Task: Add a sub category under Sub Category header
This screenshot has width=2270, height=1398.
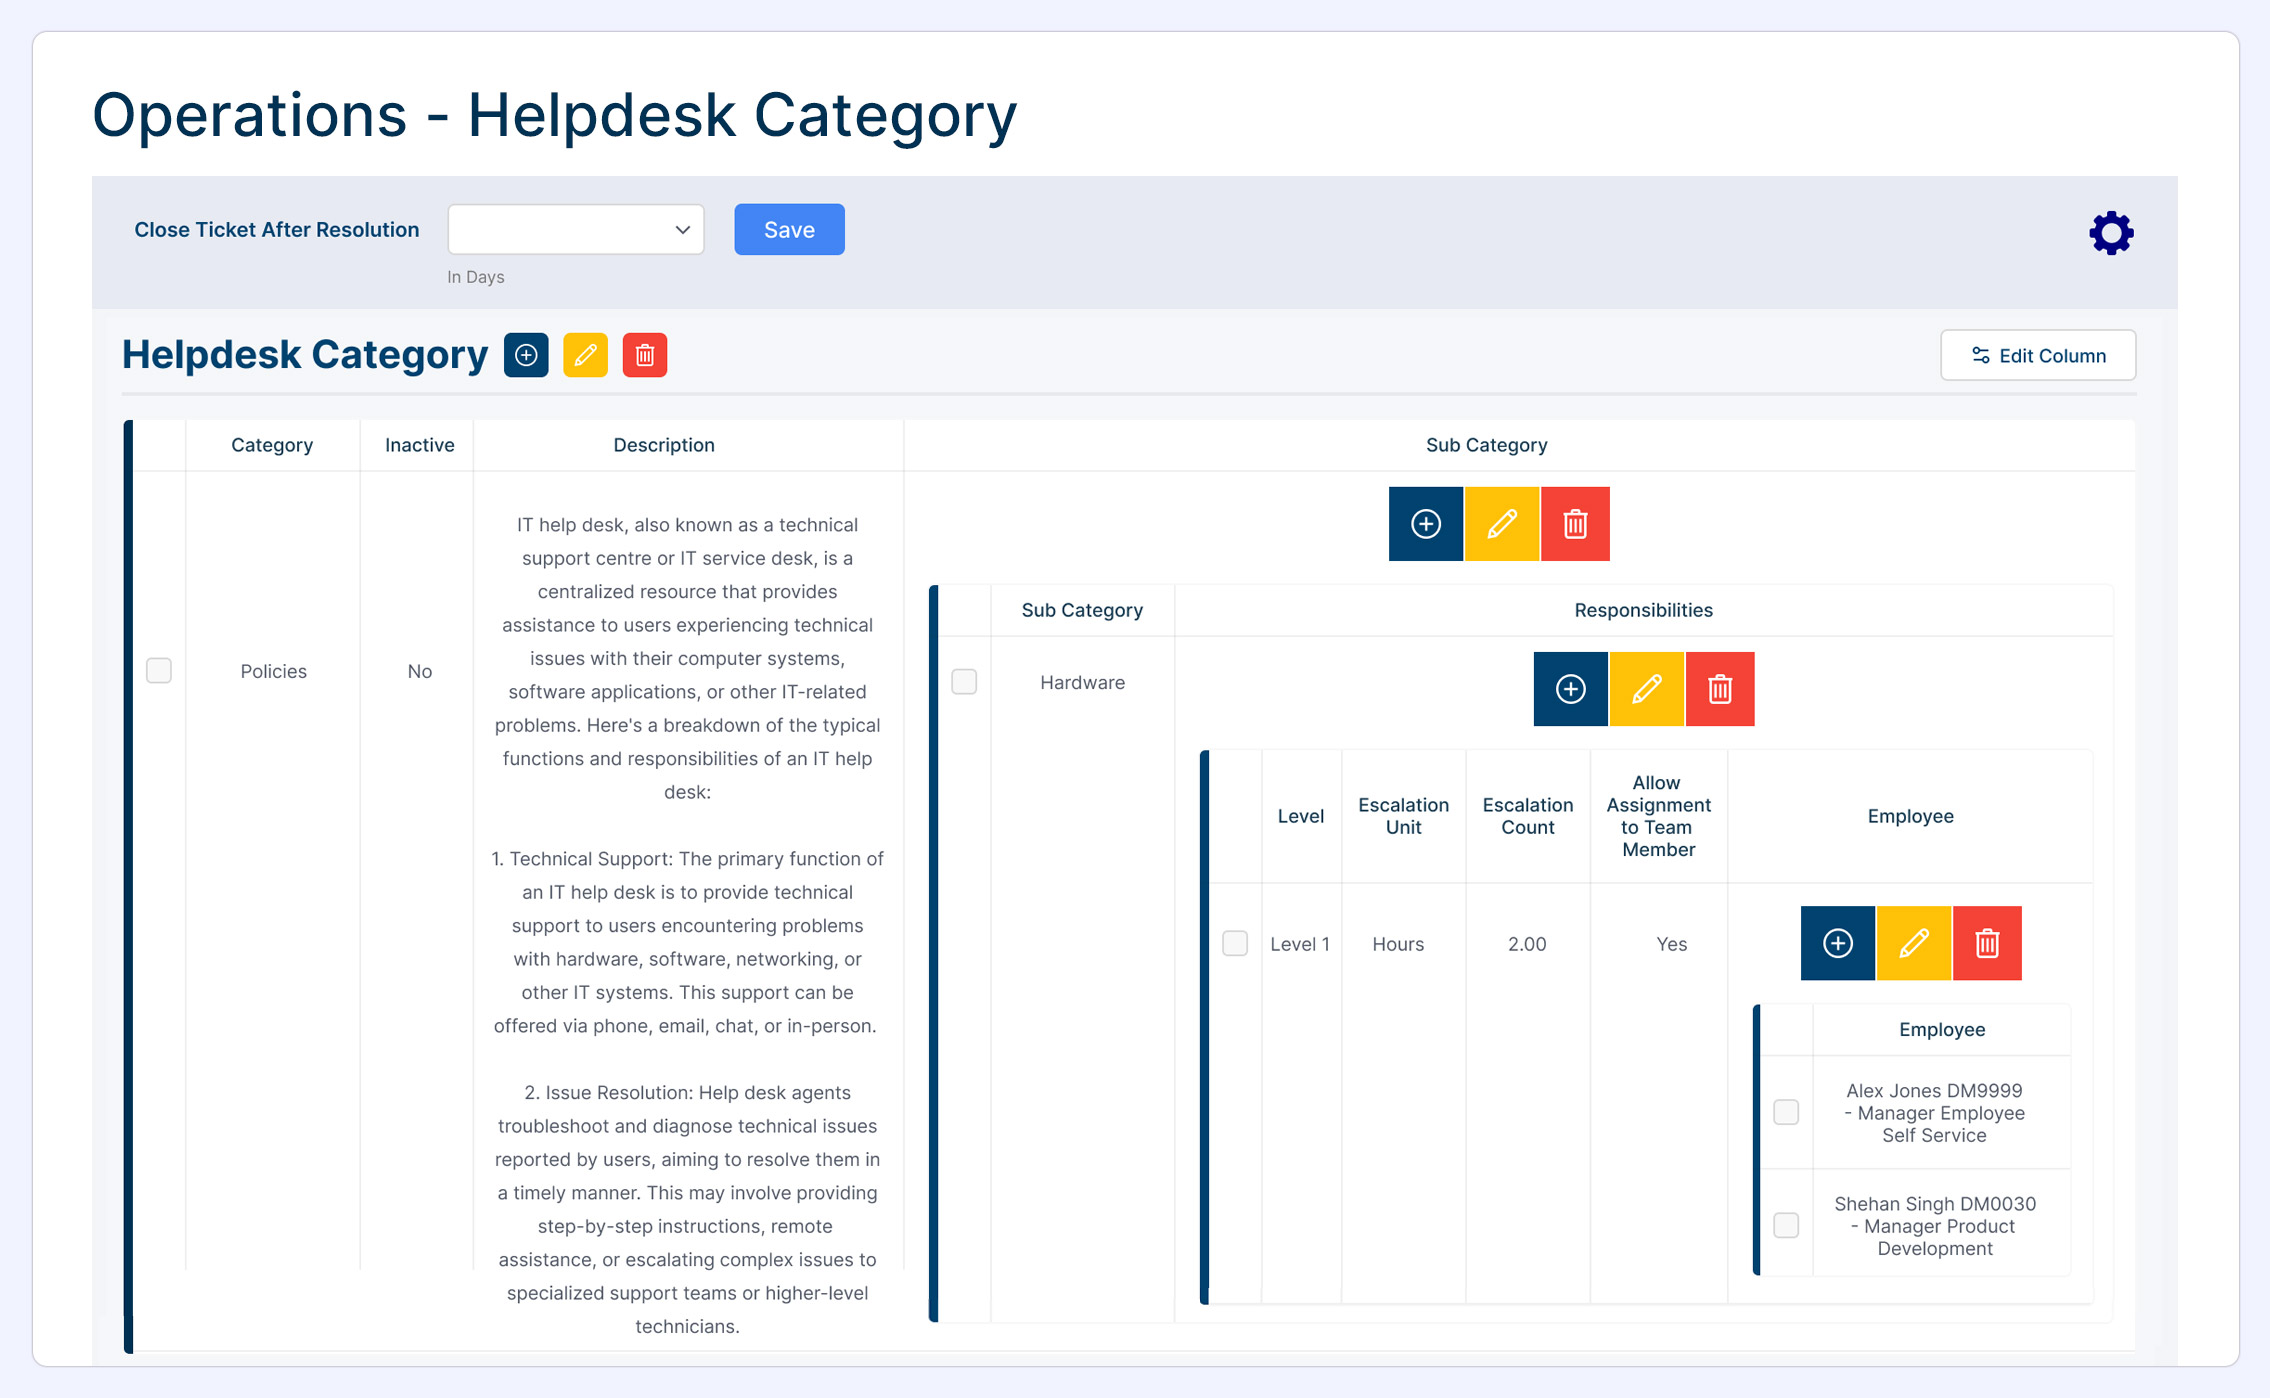Action: [1425, 524]
